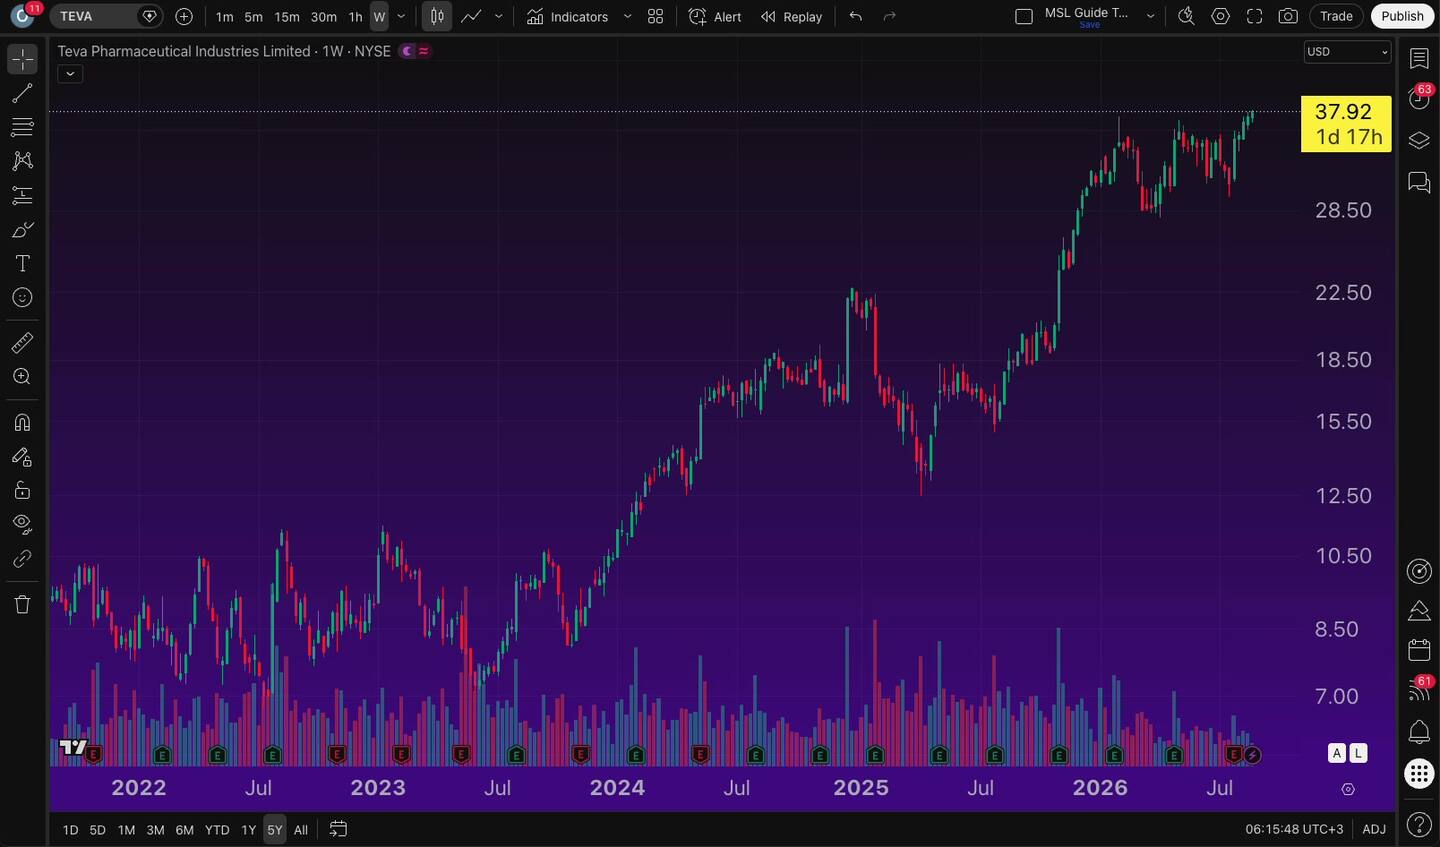Click the 37.92 current price label
Screen dimensions: 1440x847
(x=1346, y=124)
